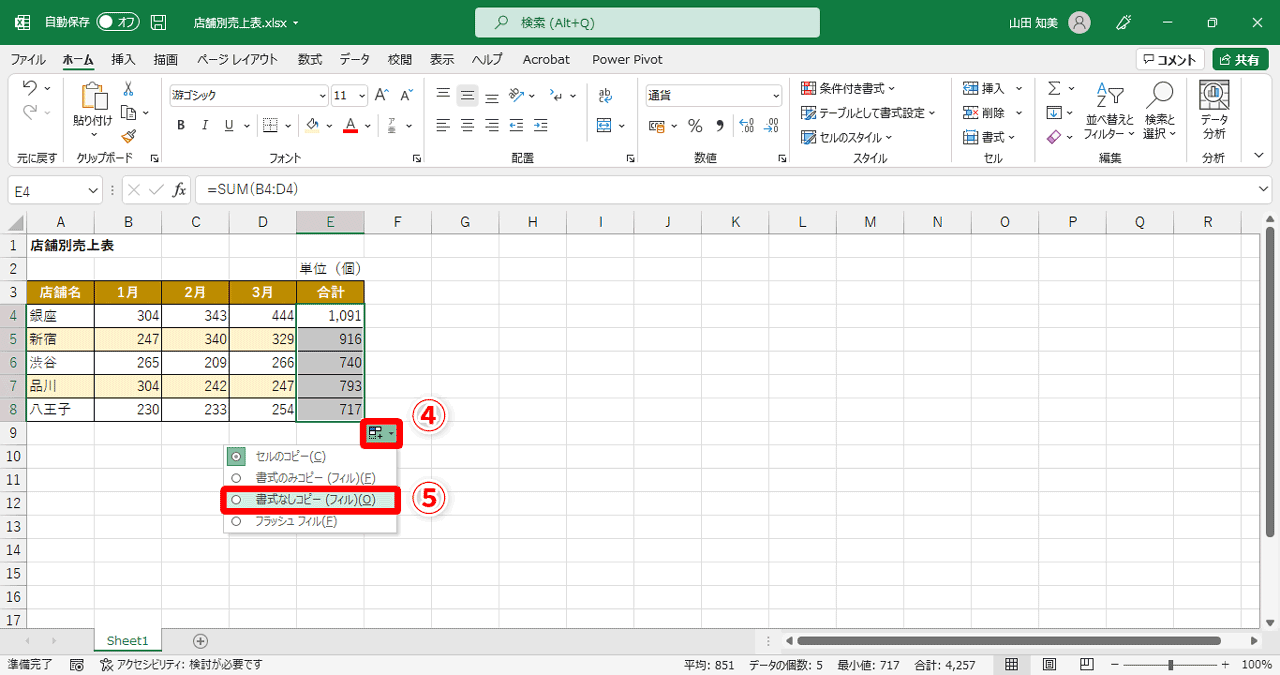Switch to Normal view icon
1280x675 pixels.
coord(1011,664)
